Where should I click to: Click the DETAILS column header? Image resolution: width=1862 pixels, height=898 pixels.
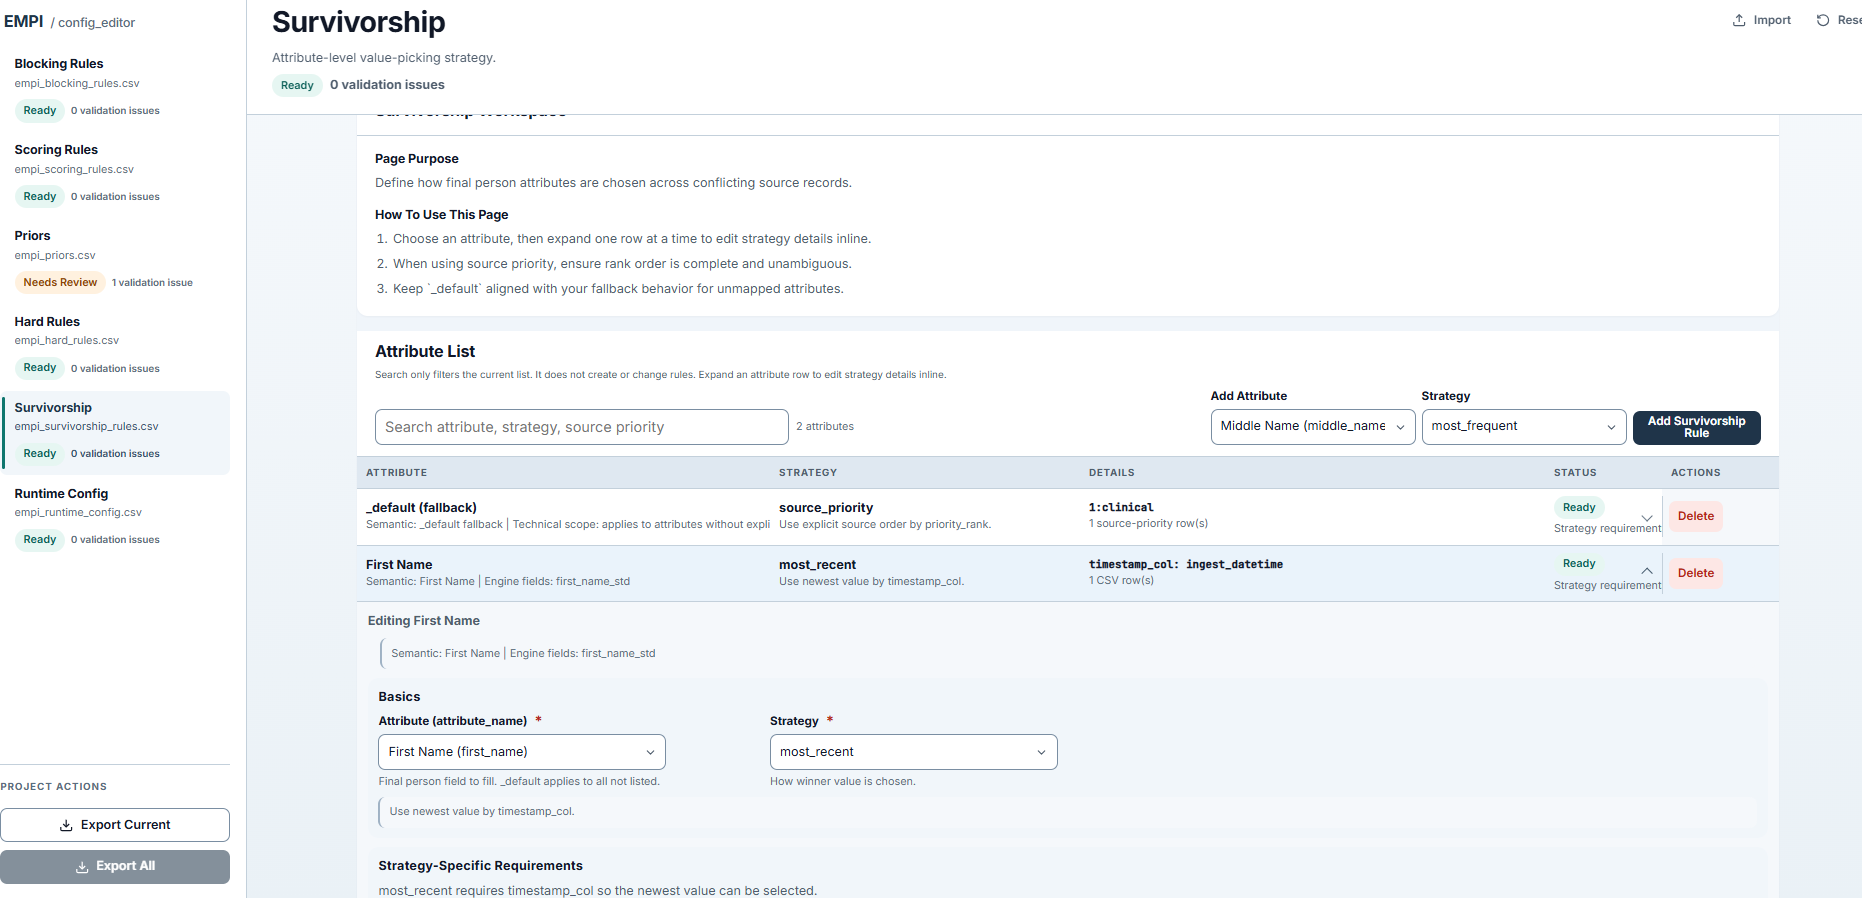[x=1111, y=472]
